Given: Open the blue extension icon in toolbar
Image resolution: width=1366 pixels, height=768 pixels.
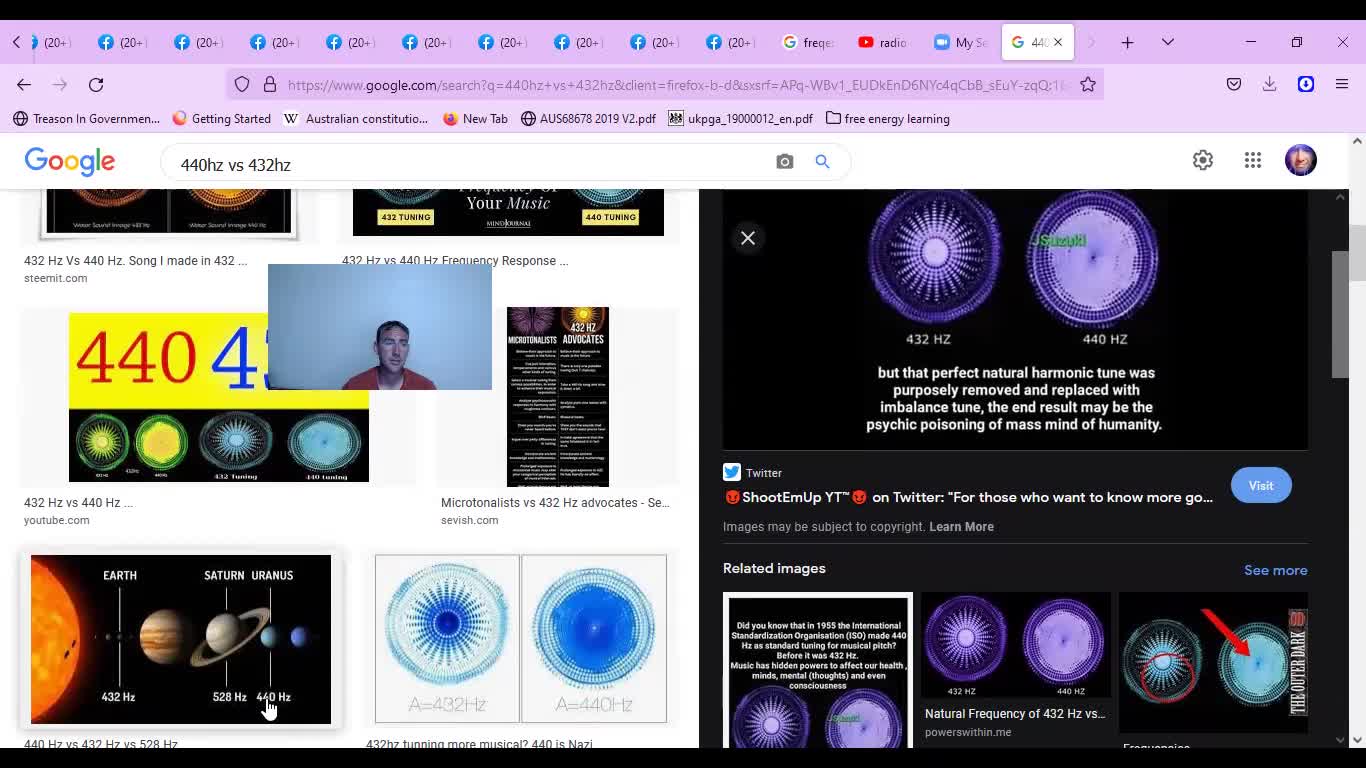Looking at the screenshot, I should click(1306, 85).
